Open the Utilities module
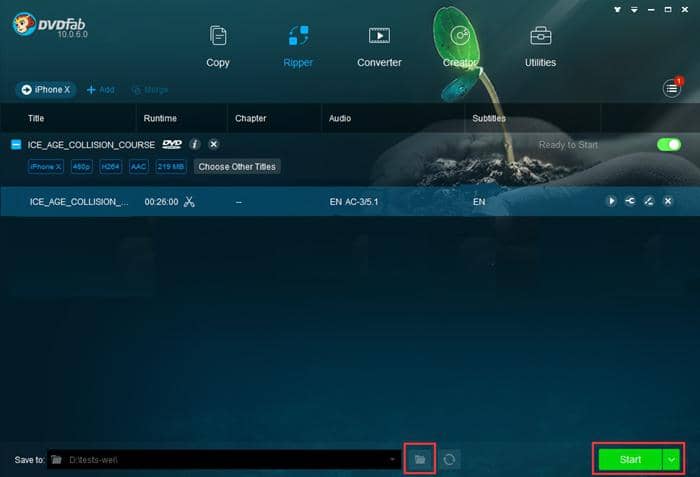The height and width of the screenshot is (477, 700). tap(540, 46)
